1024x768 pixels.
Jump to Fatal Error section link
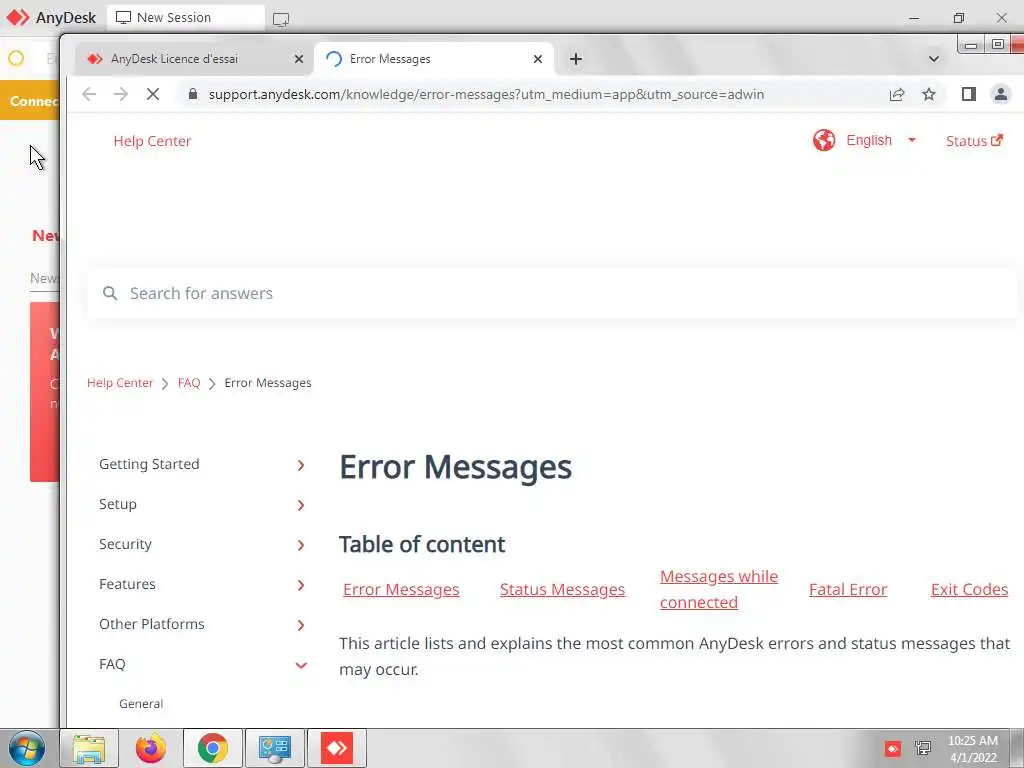848,590
